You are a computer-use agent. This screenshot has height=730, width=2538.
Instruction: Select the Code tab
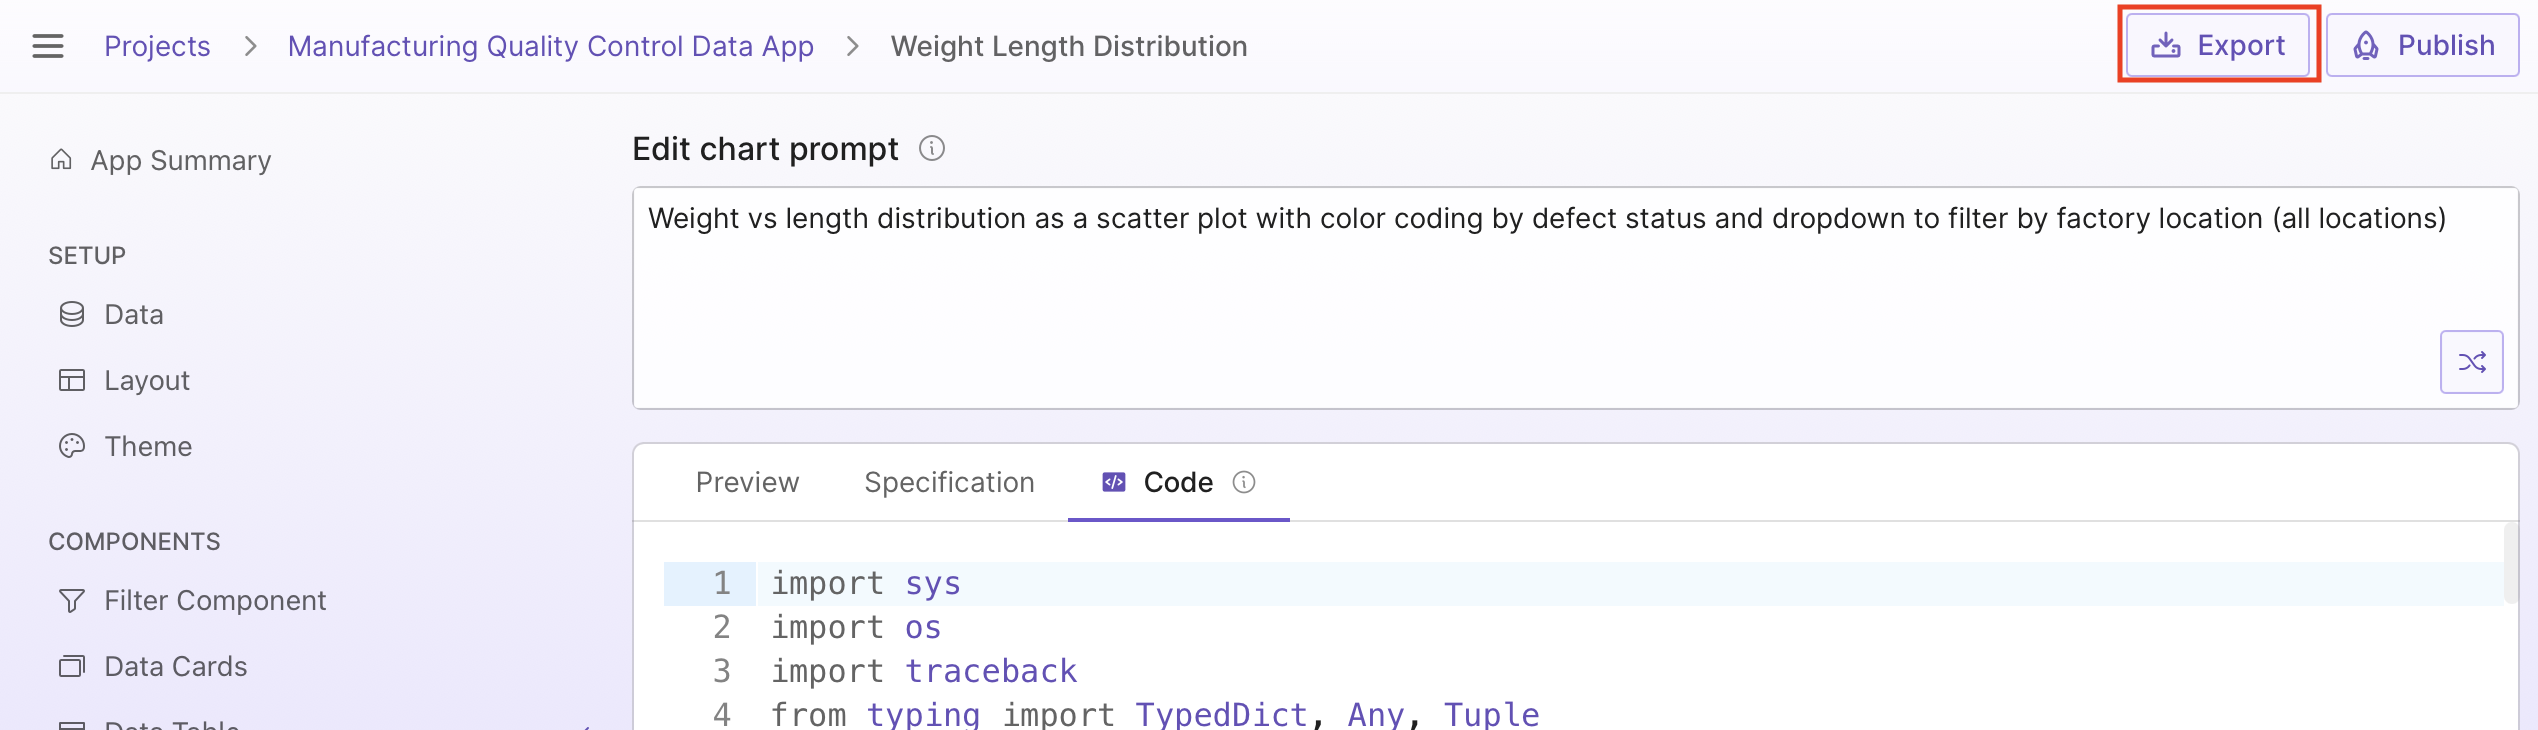click(1177, 483)
